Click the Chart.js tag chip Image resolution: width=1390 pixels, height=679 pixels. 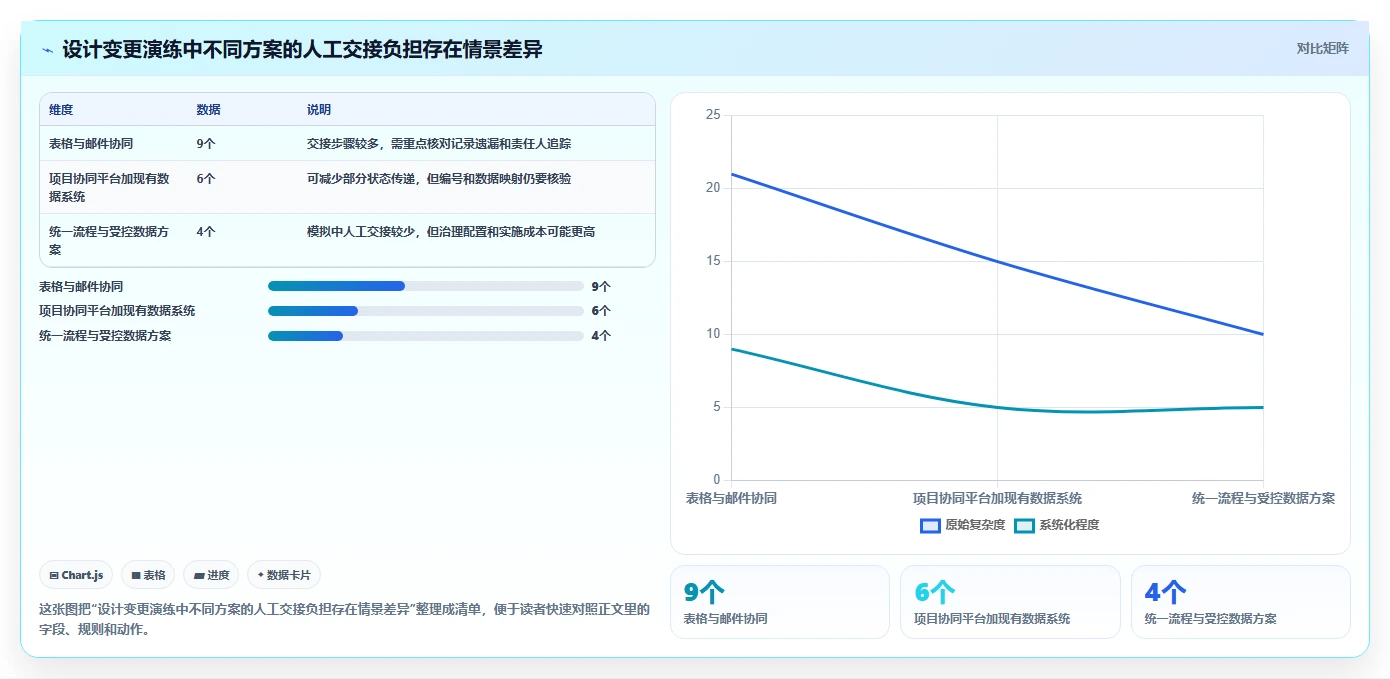(76, 575)
